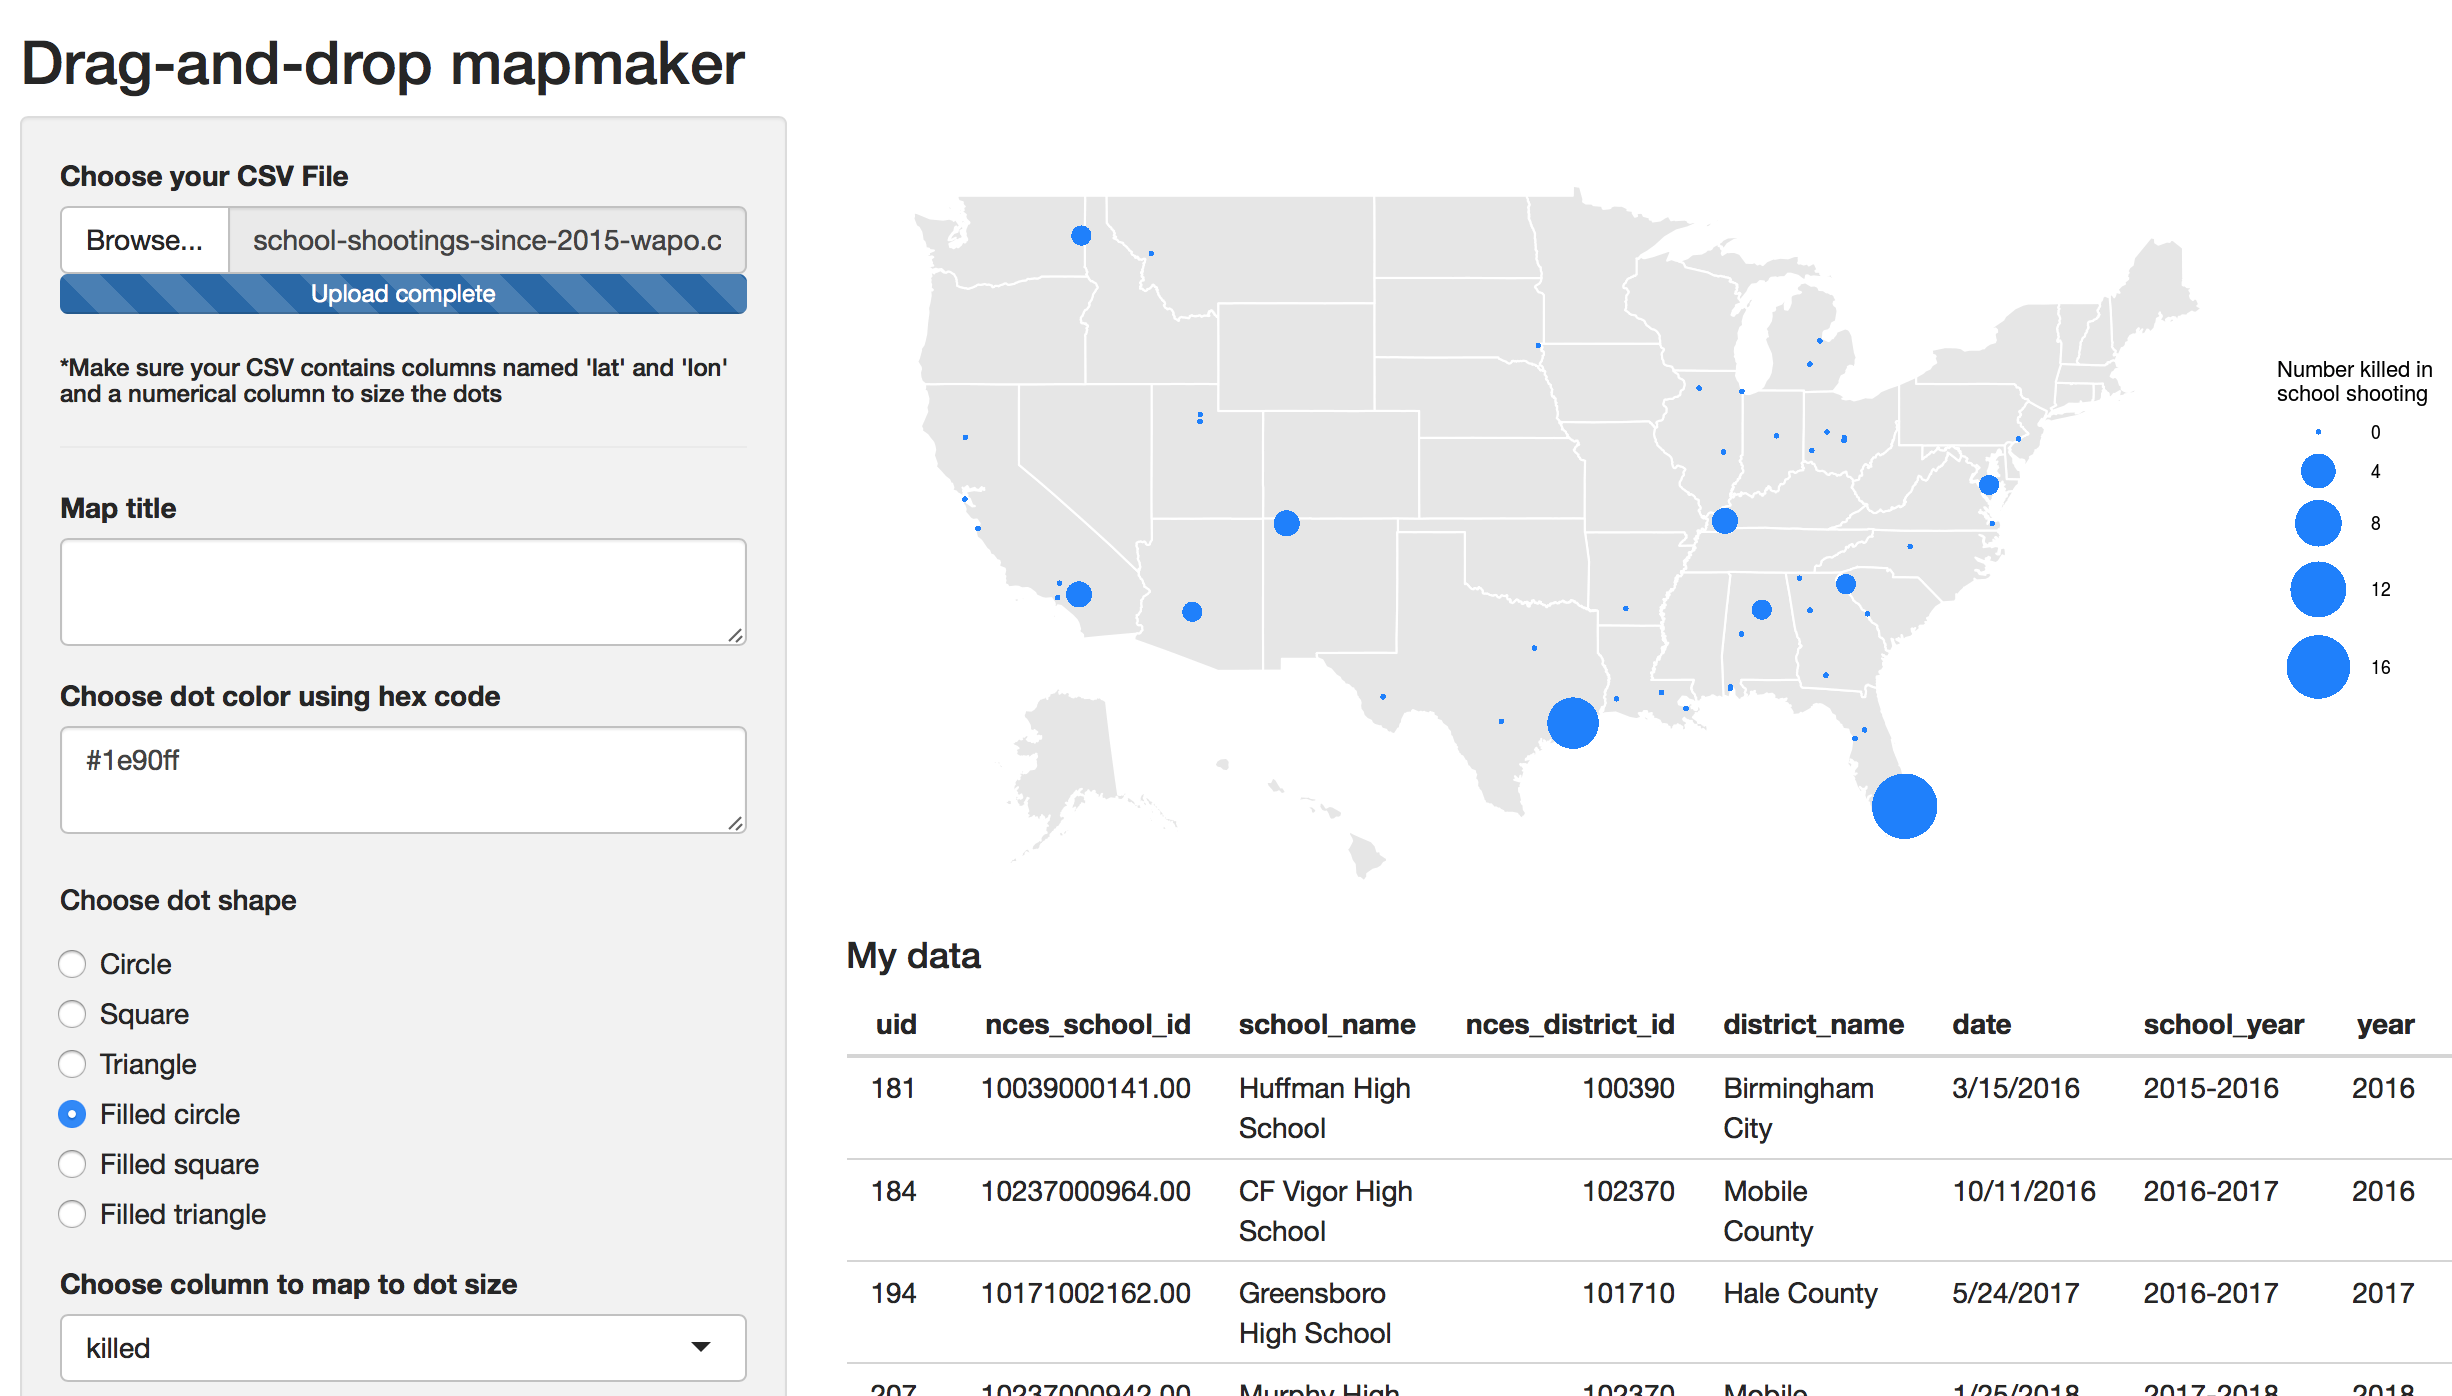The width and height of the screenshot is (2452, 1396).
Task: Choose the Filled triangle shape
Action: (x=72, y=1214)
